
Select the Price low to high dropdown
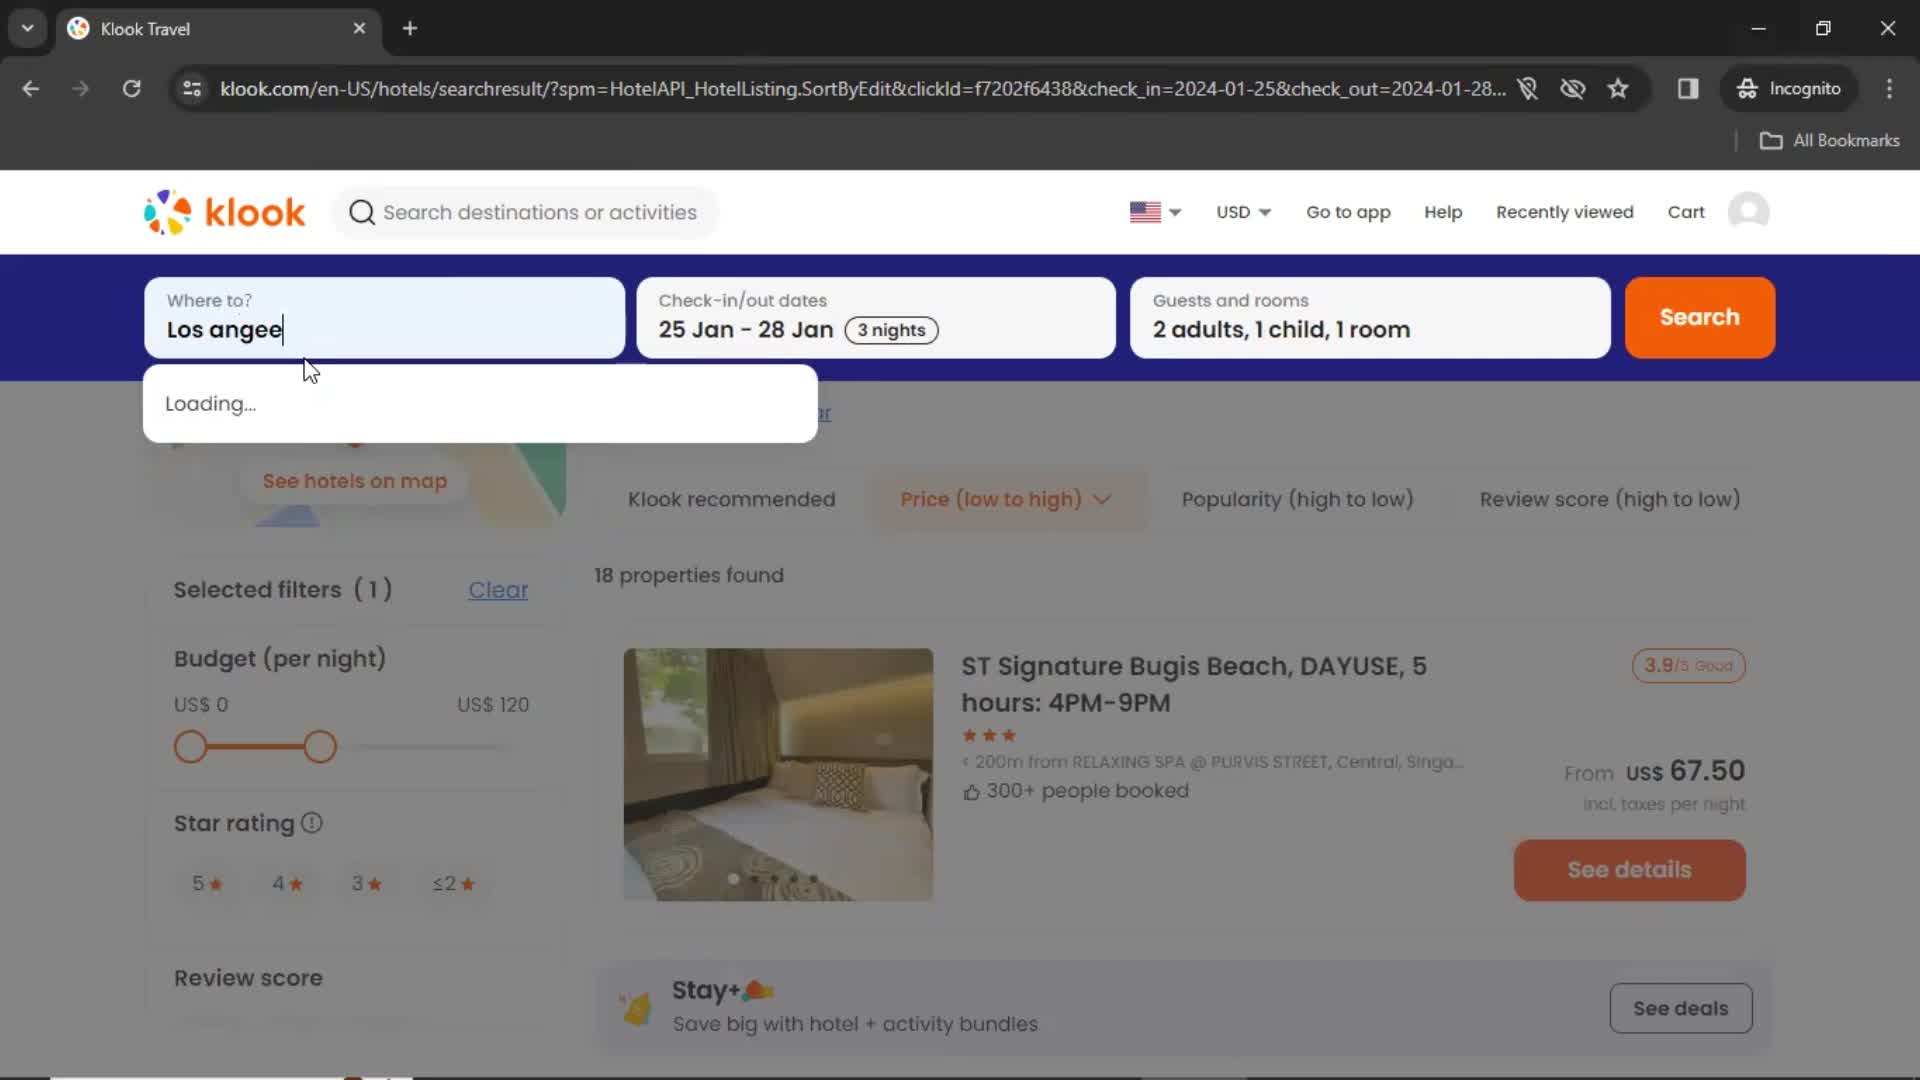1007,498
